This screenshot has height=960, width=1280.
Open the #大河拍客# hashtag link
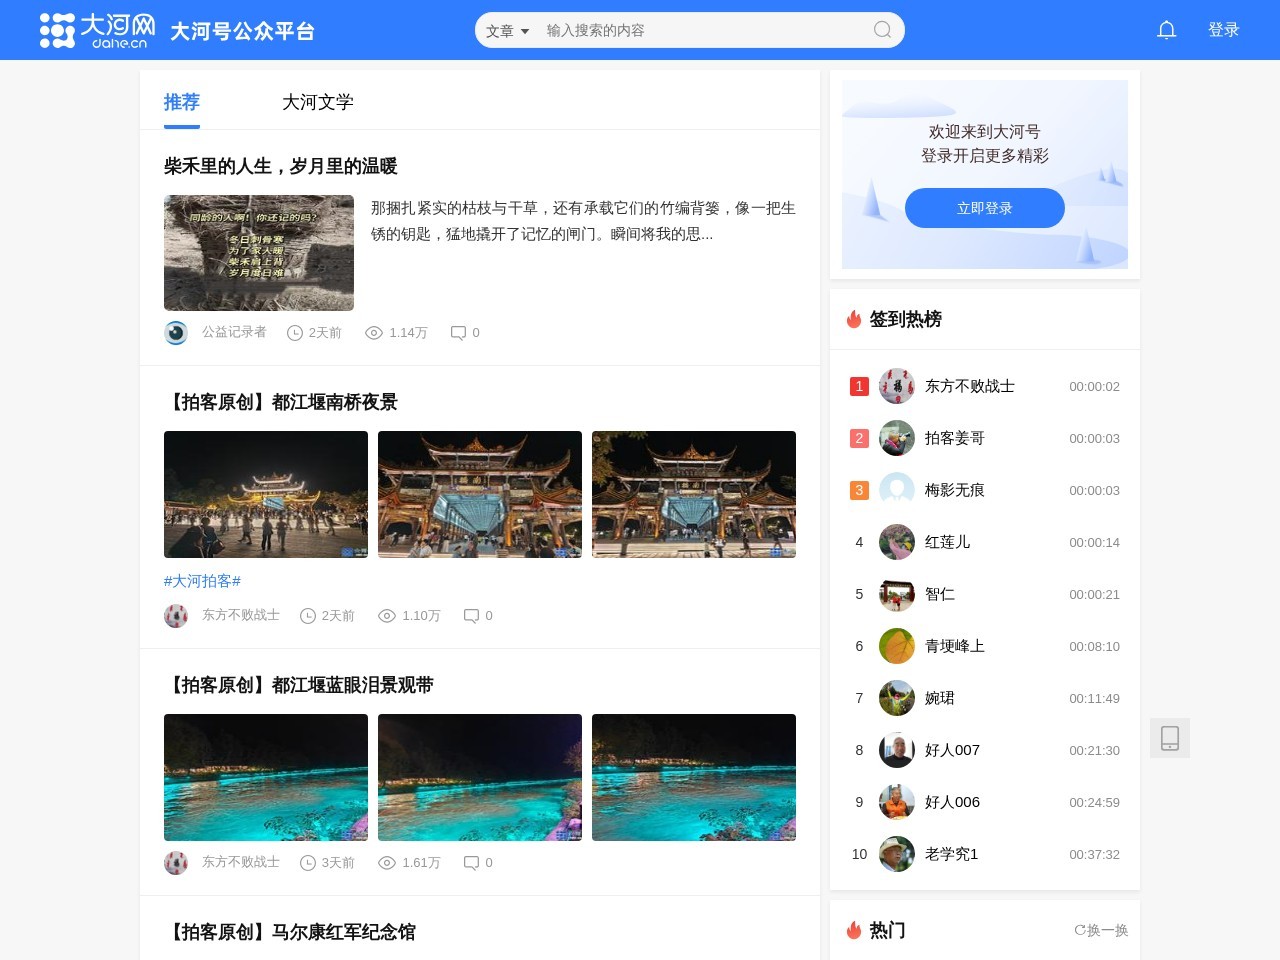[x=202, y=581]
